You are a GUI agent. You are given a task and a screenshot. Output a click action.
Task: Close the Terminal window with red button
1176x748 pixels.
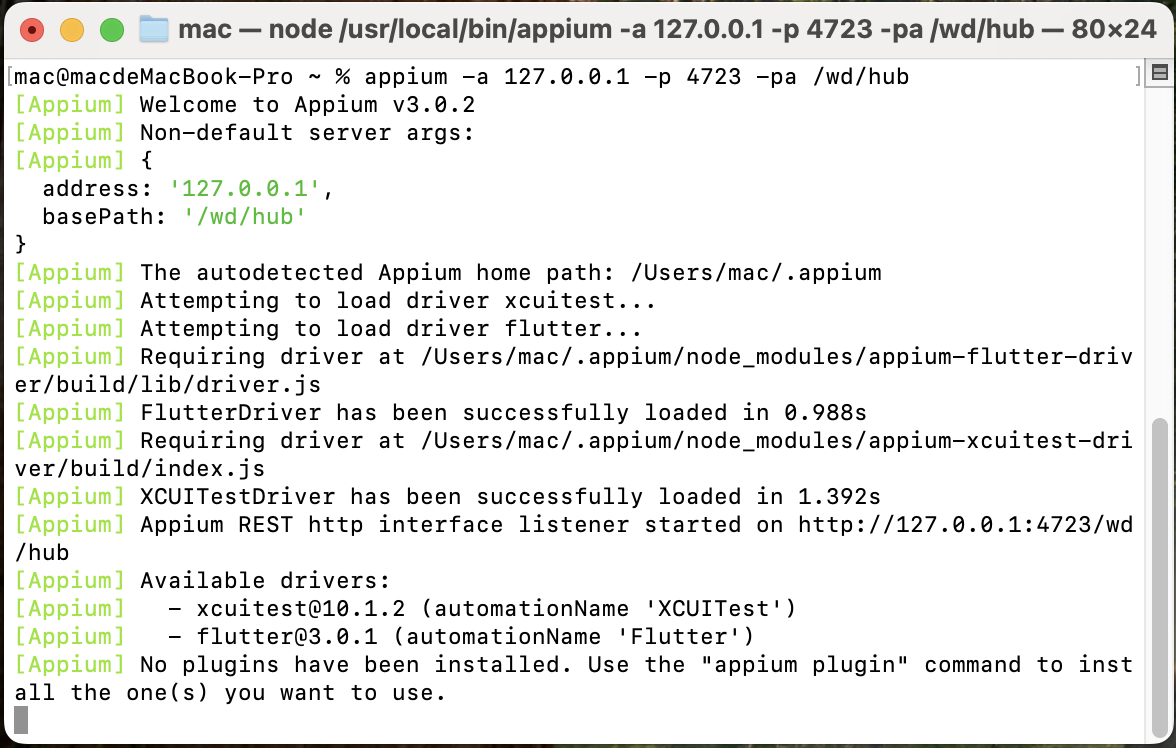click(x=32, y=30)
